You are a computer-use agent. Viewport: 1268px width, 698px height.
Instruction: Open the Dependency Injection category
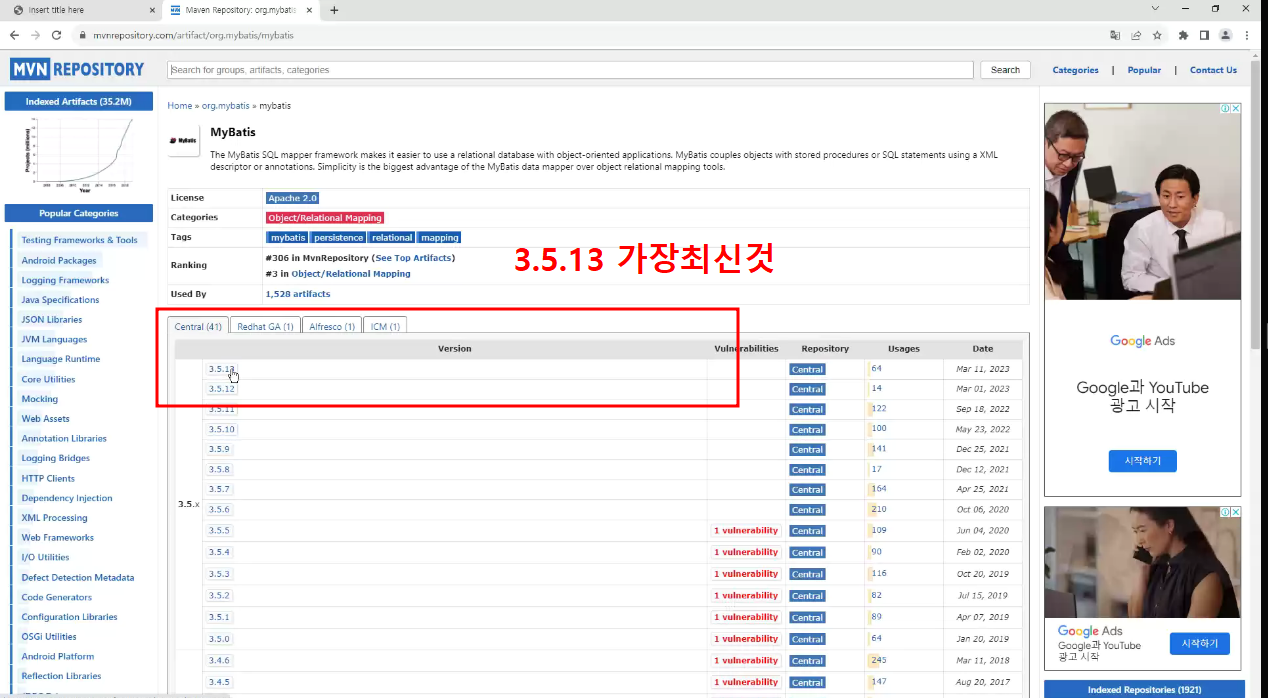67,498
